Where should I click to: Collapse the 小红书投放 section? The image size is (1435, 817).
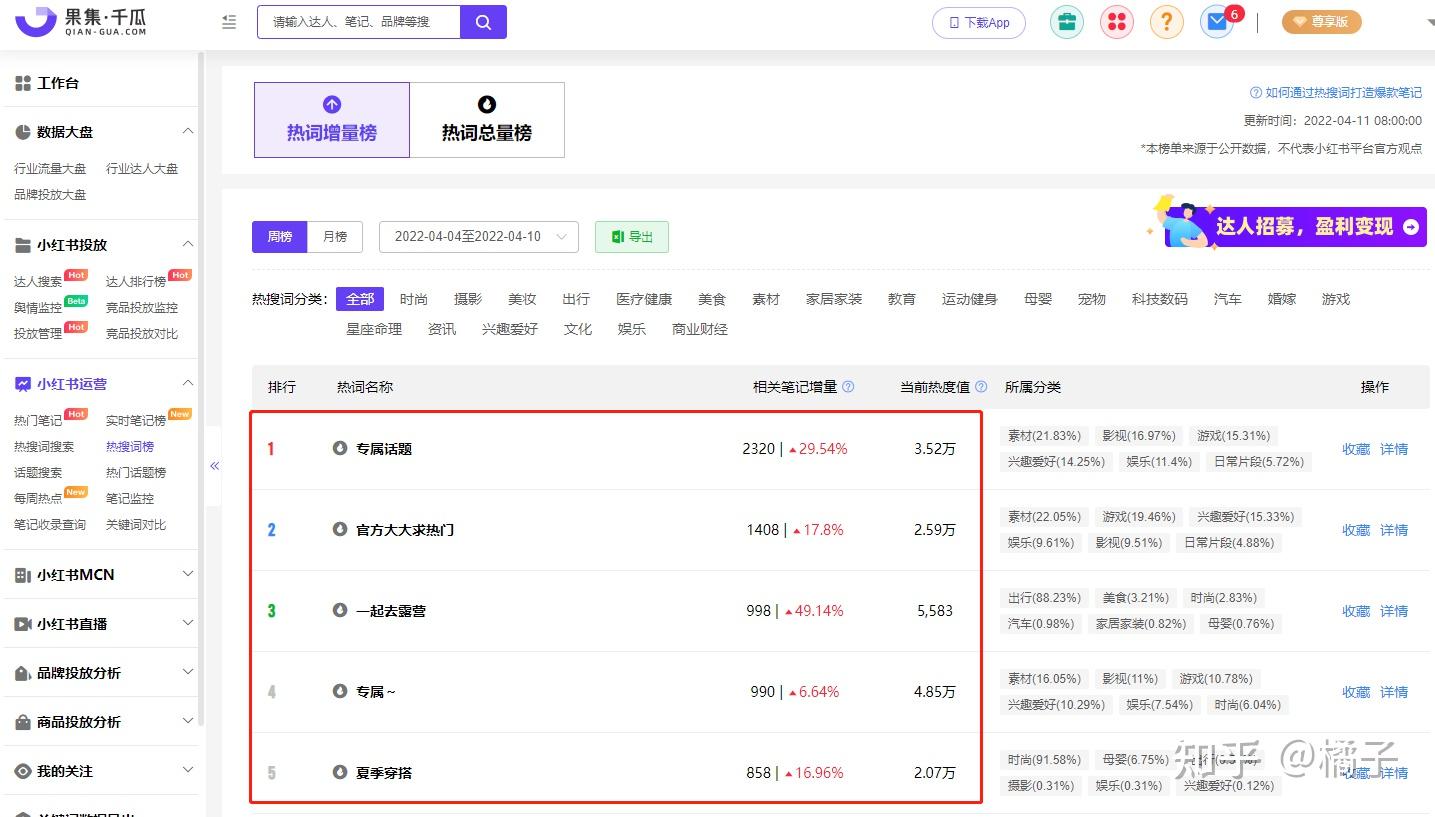point(187,245)
